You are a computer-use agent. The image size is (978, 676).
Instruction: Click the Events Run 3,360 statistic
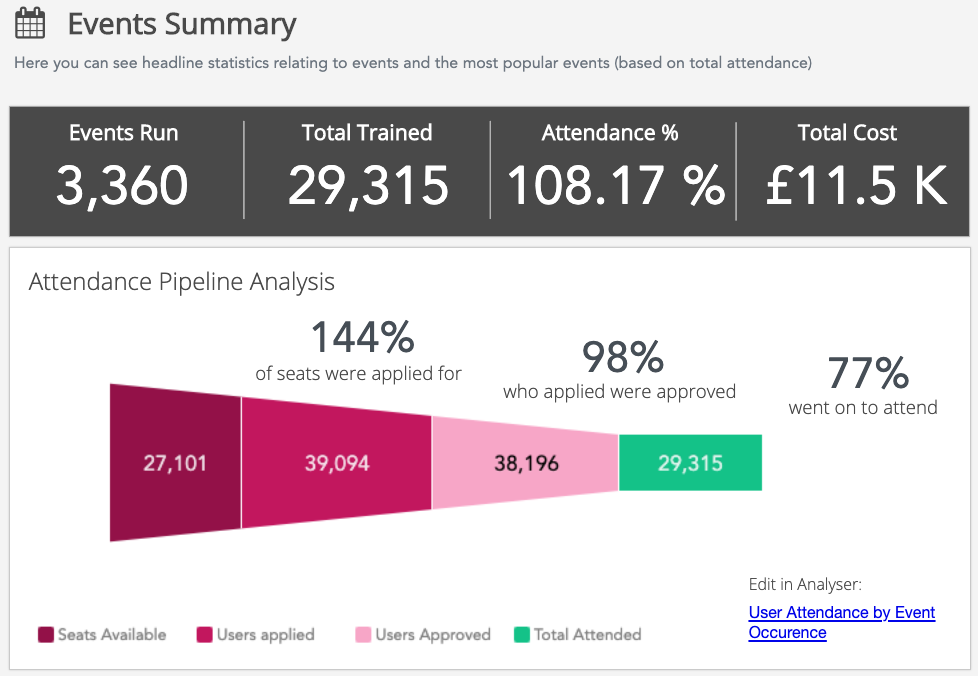click(x=123, y=185)
